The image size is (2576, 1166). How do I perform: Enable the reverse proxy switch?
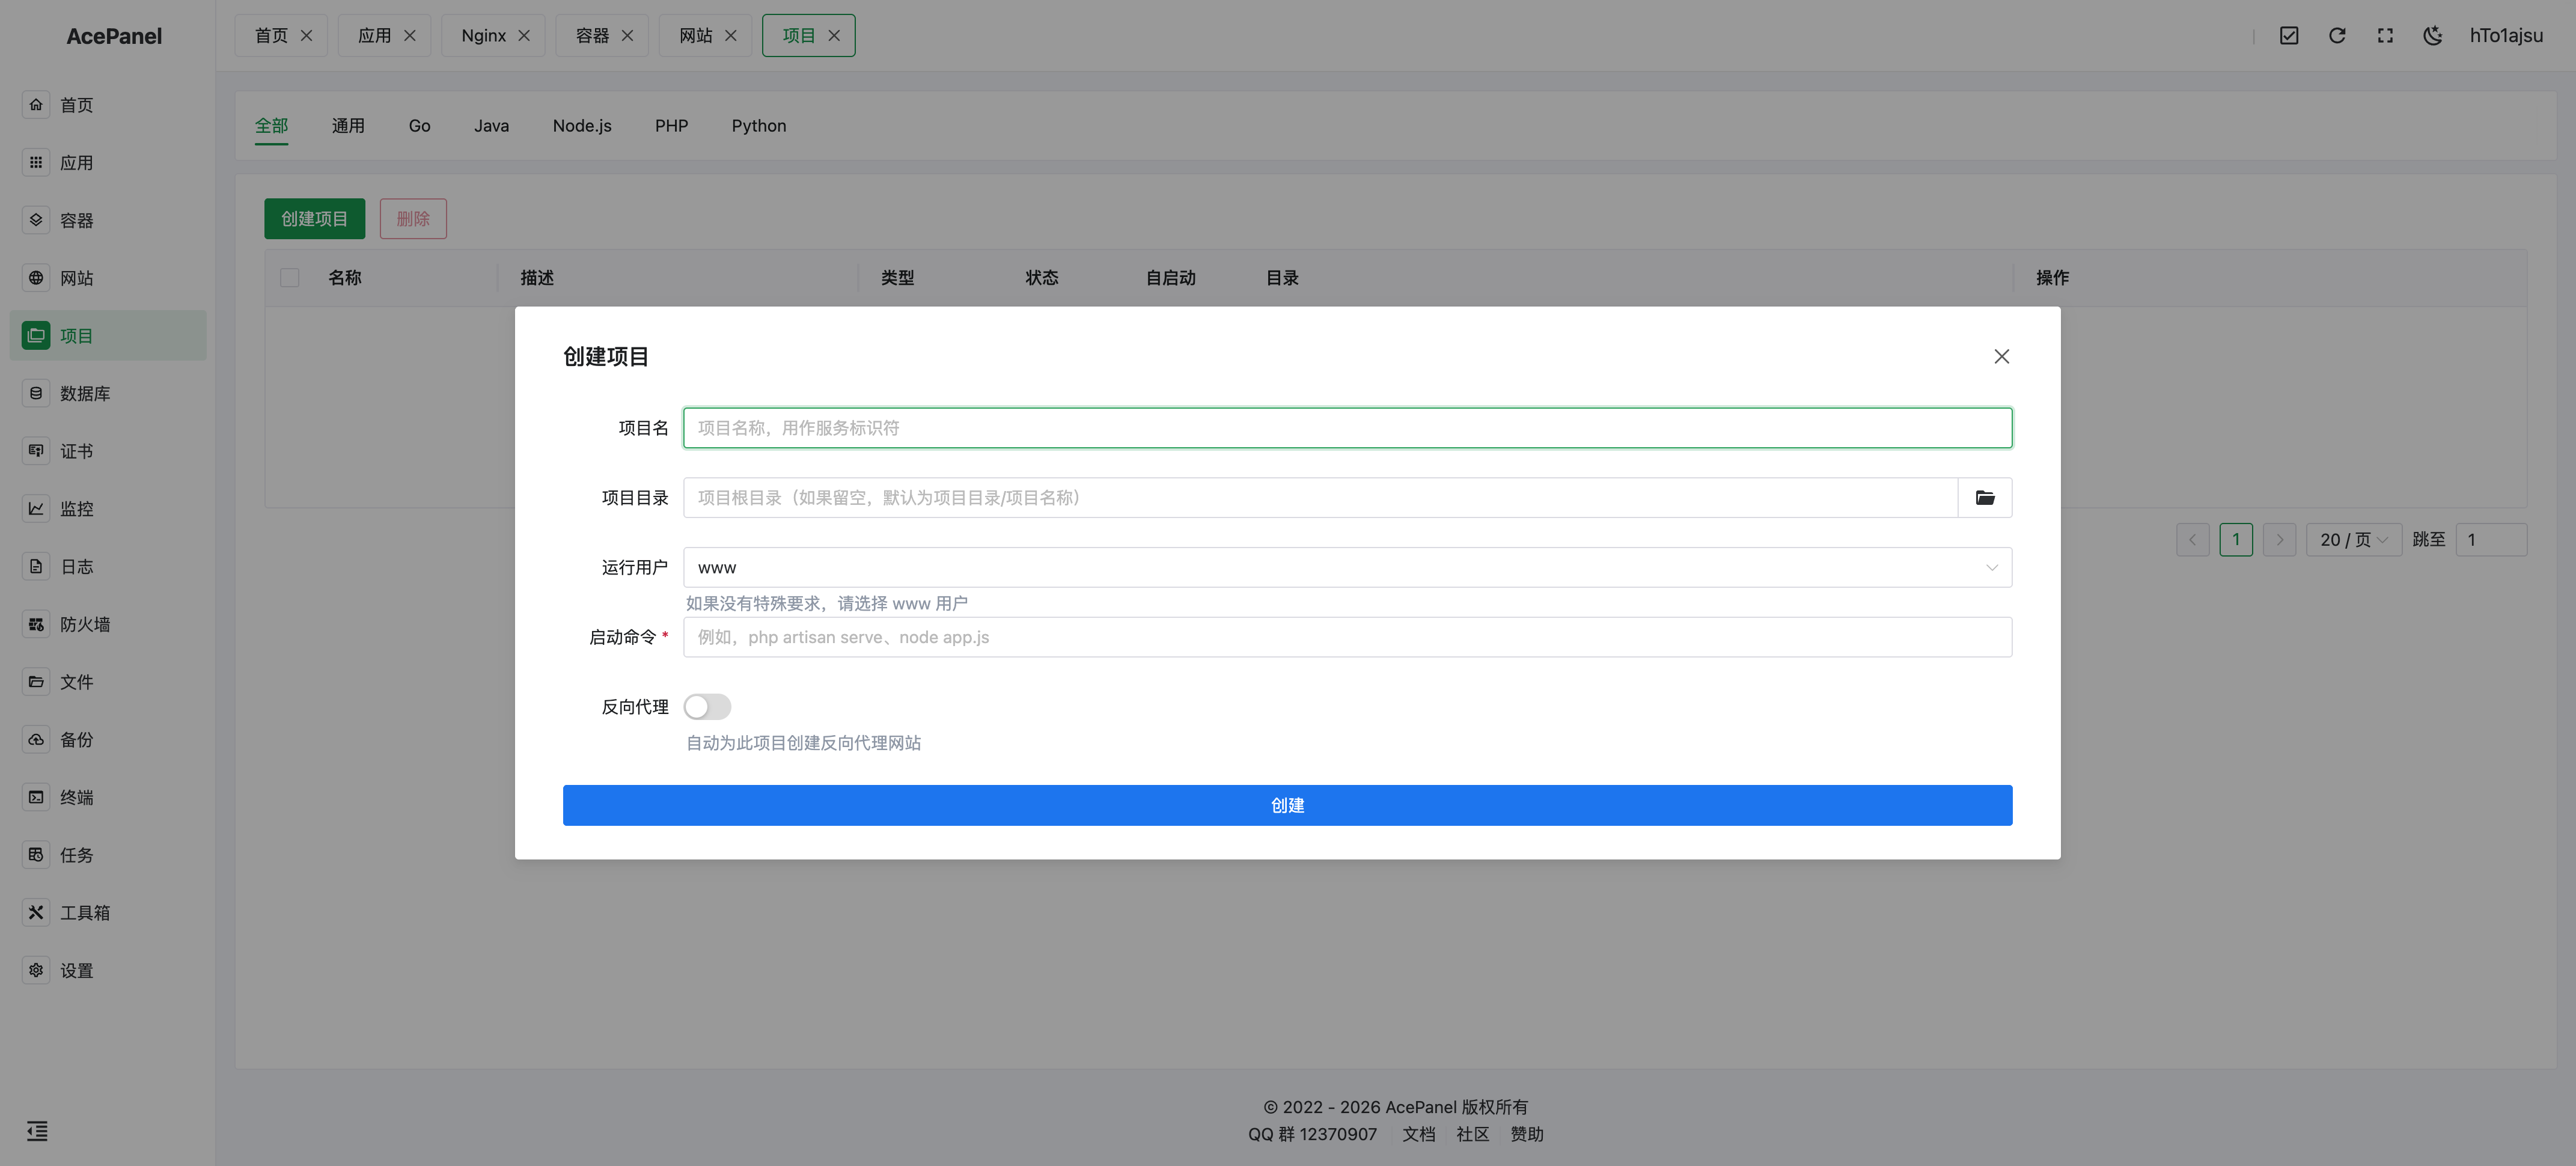coord(707,707)
